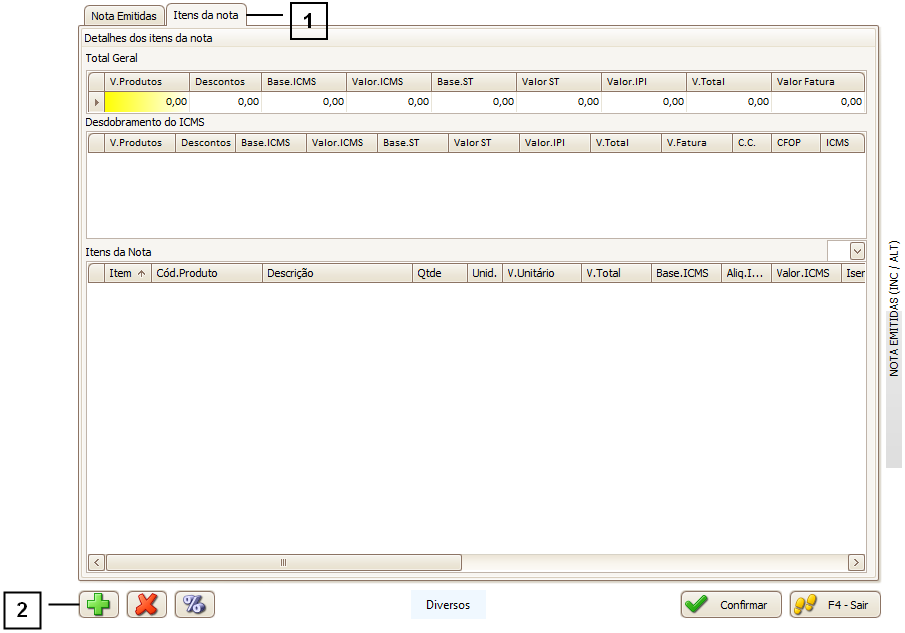Click the yellow V.Produtos value cell
Image resolution: width=905 pixels, height=633 pixels.
[x=147, y=101]
